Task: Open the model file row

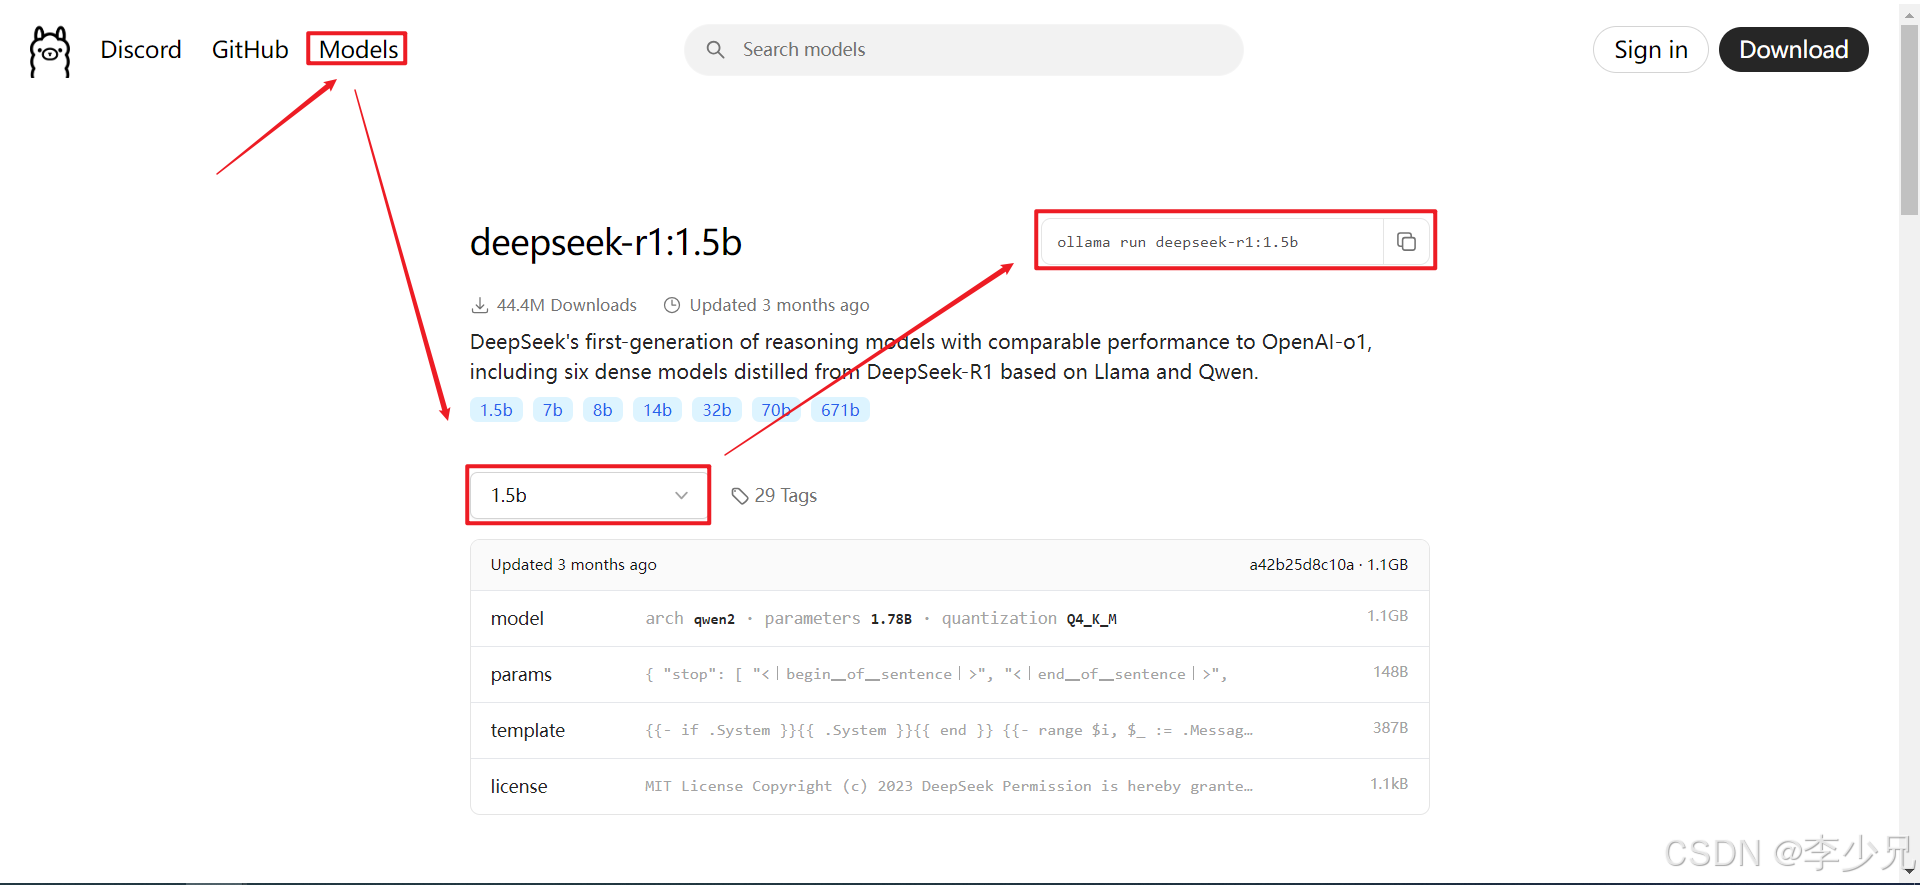Action: coord(949,618)
